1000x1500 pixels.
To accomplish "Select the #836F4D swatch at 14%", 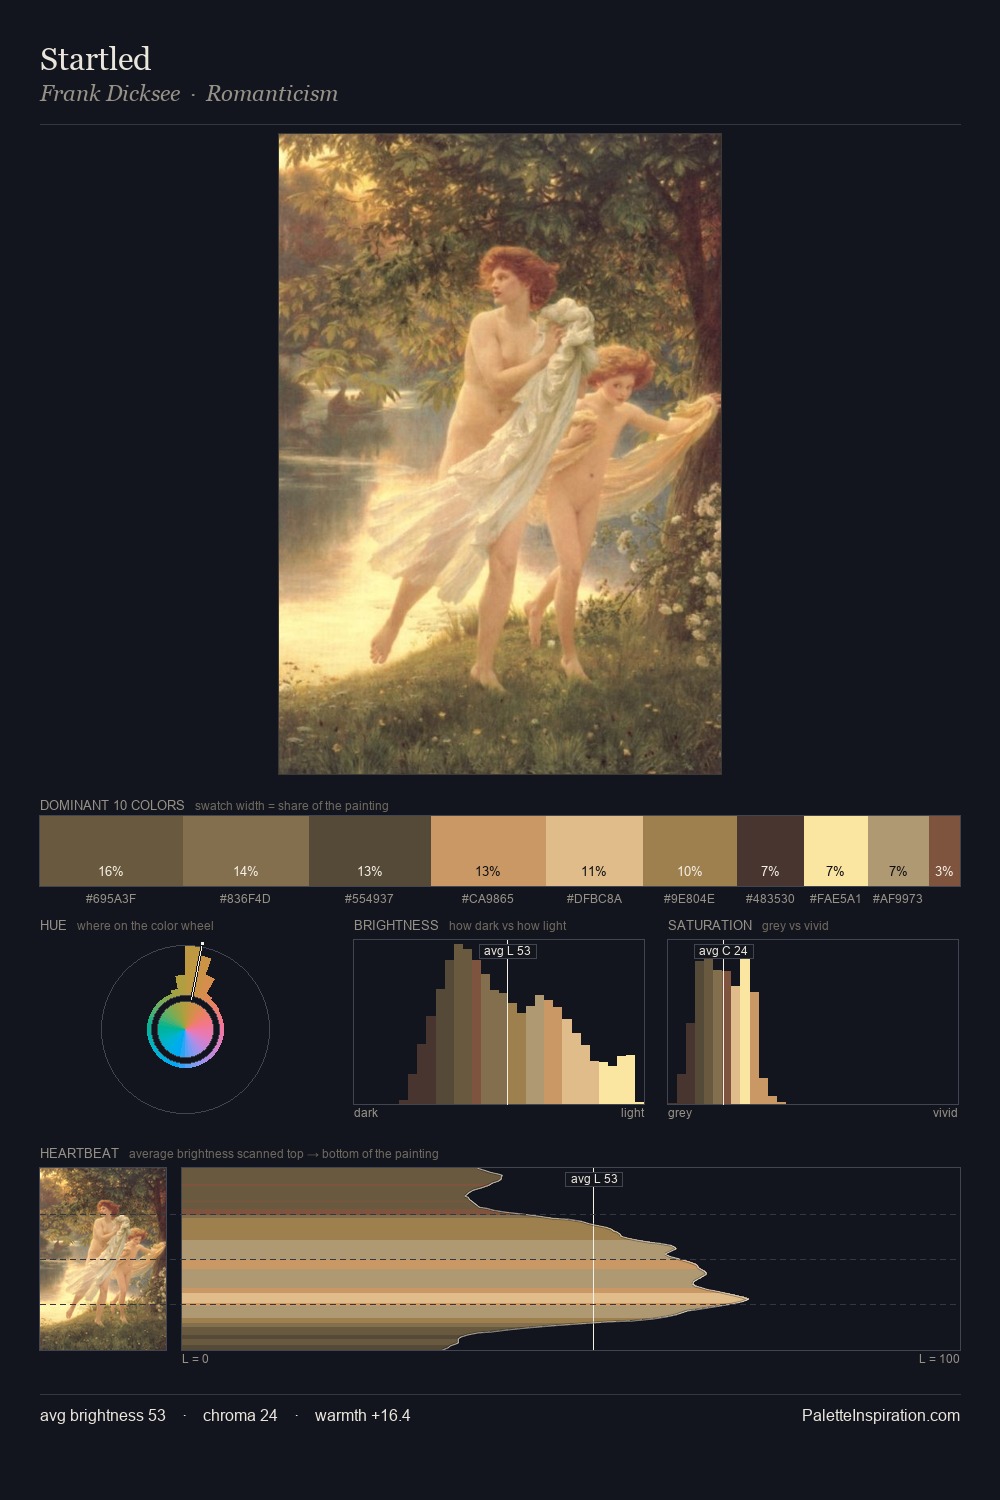I will pos(246,851).
